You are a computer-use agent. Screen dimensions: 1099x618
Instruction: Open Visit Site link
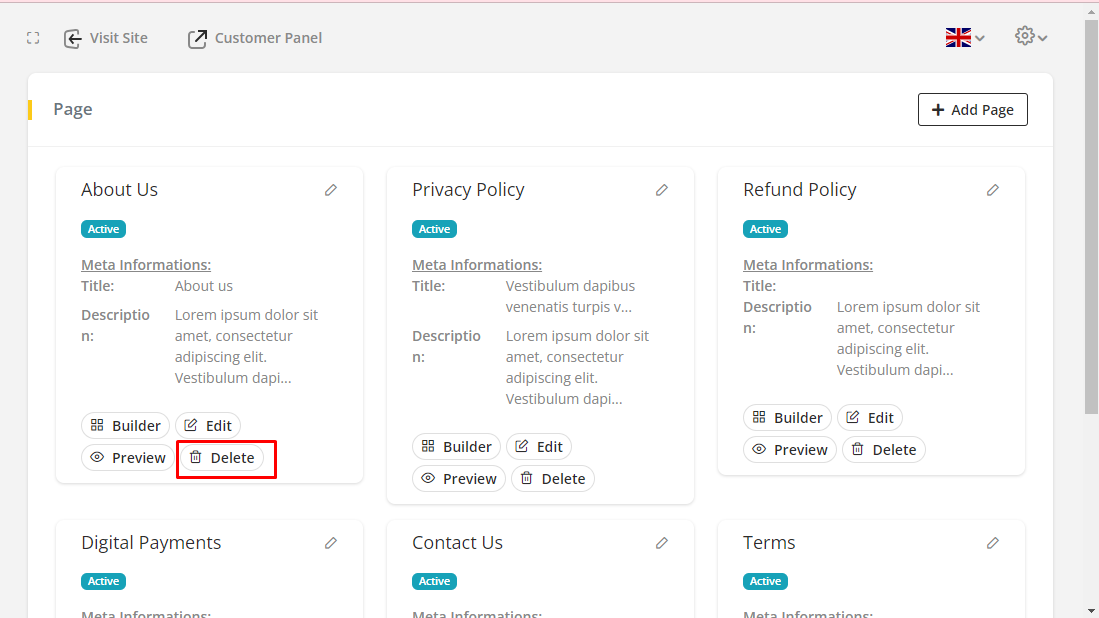(106, 38)
